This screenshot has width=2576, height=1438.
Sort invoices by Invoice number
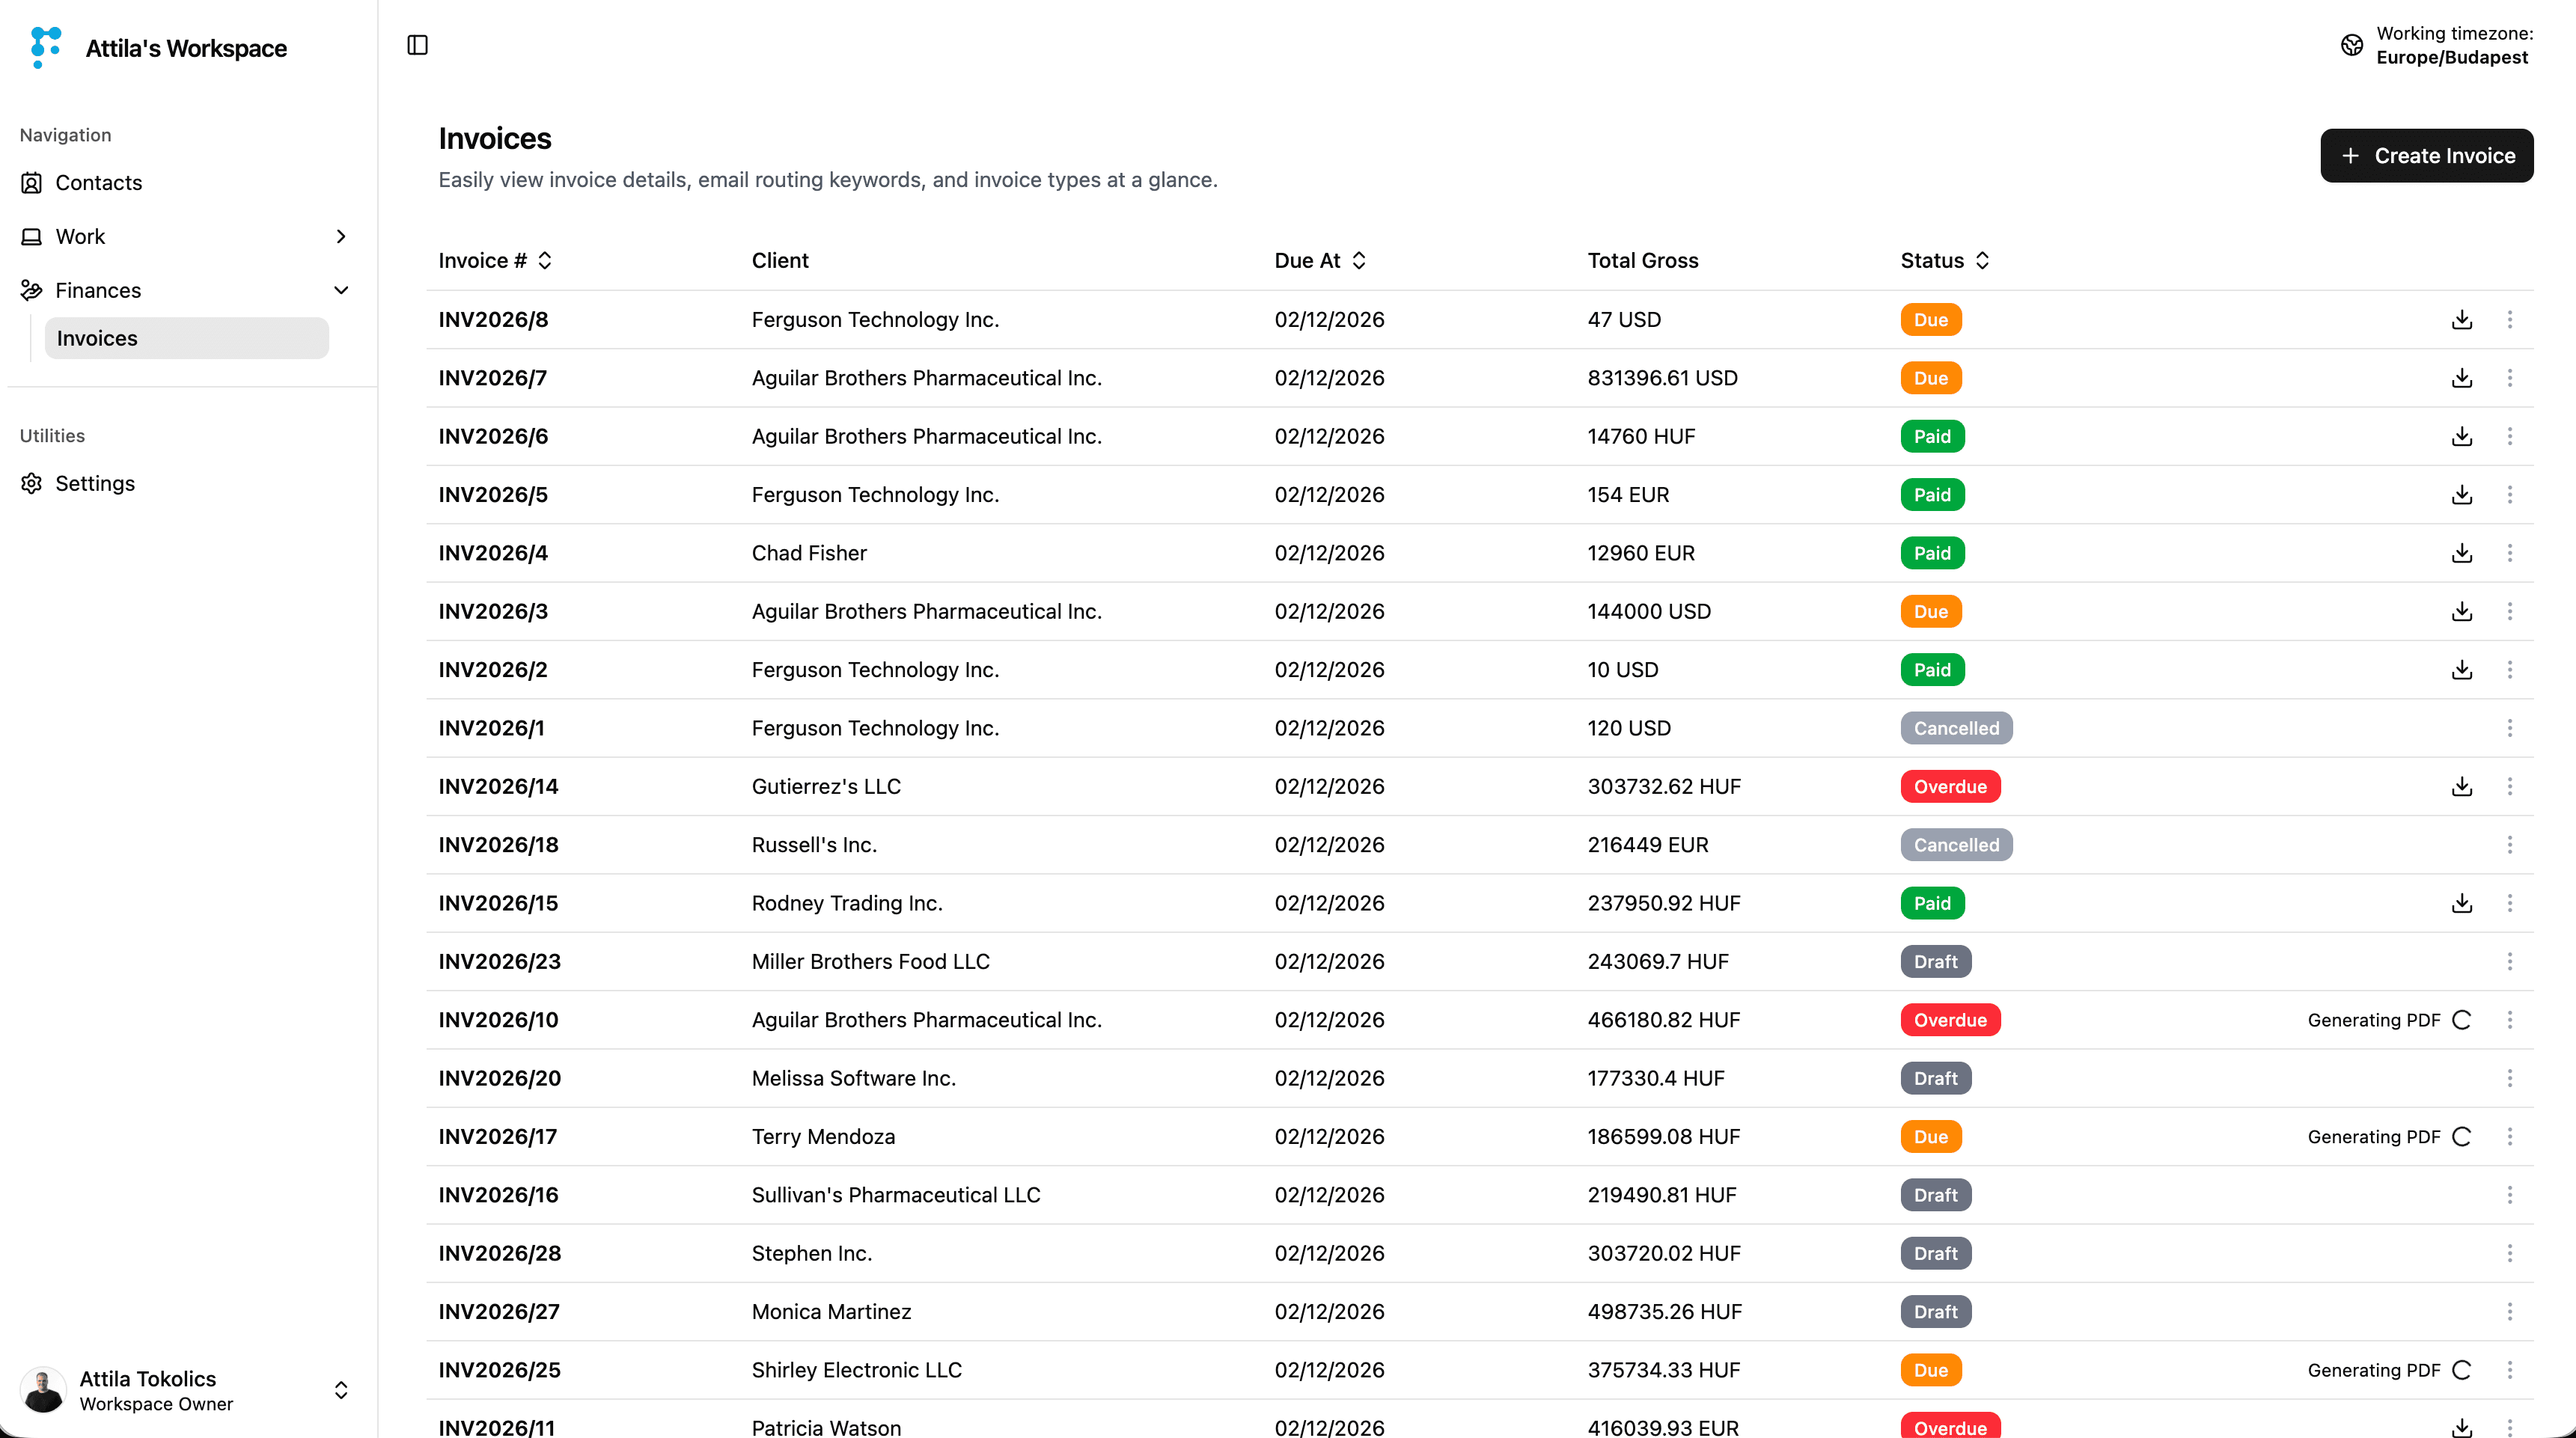[x=545, y=260]
